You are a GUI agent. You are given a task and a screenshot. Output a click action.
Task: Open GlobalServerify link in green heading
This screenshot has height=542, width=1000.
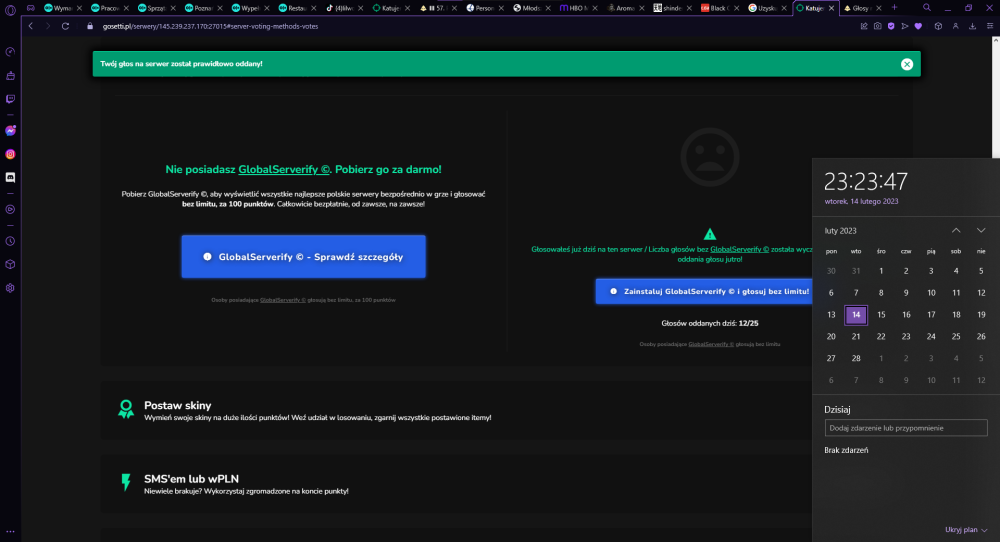[x=284, y=170]
